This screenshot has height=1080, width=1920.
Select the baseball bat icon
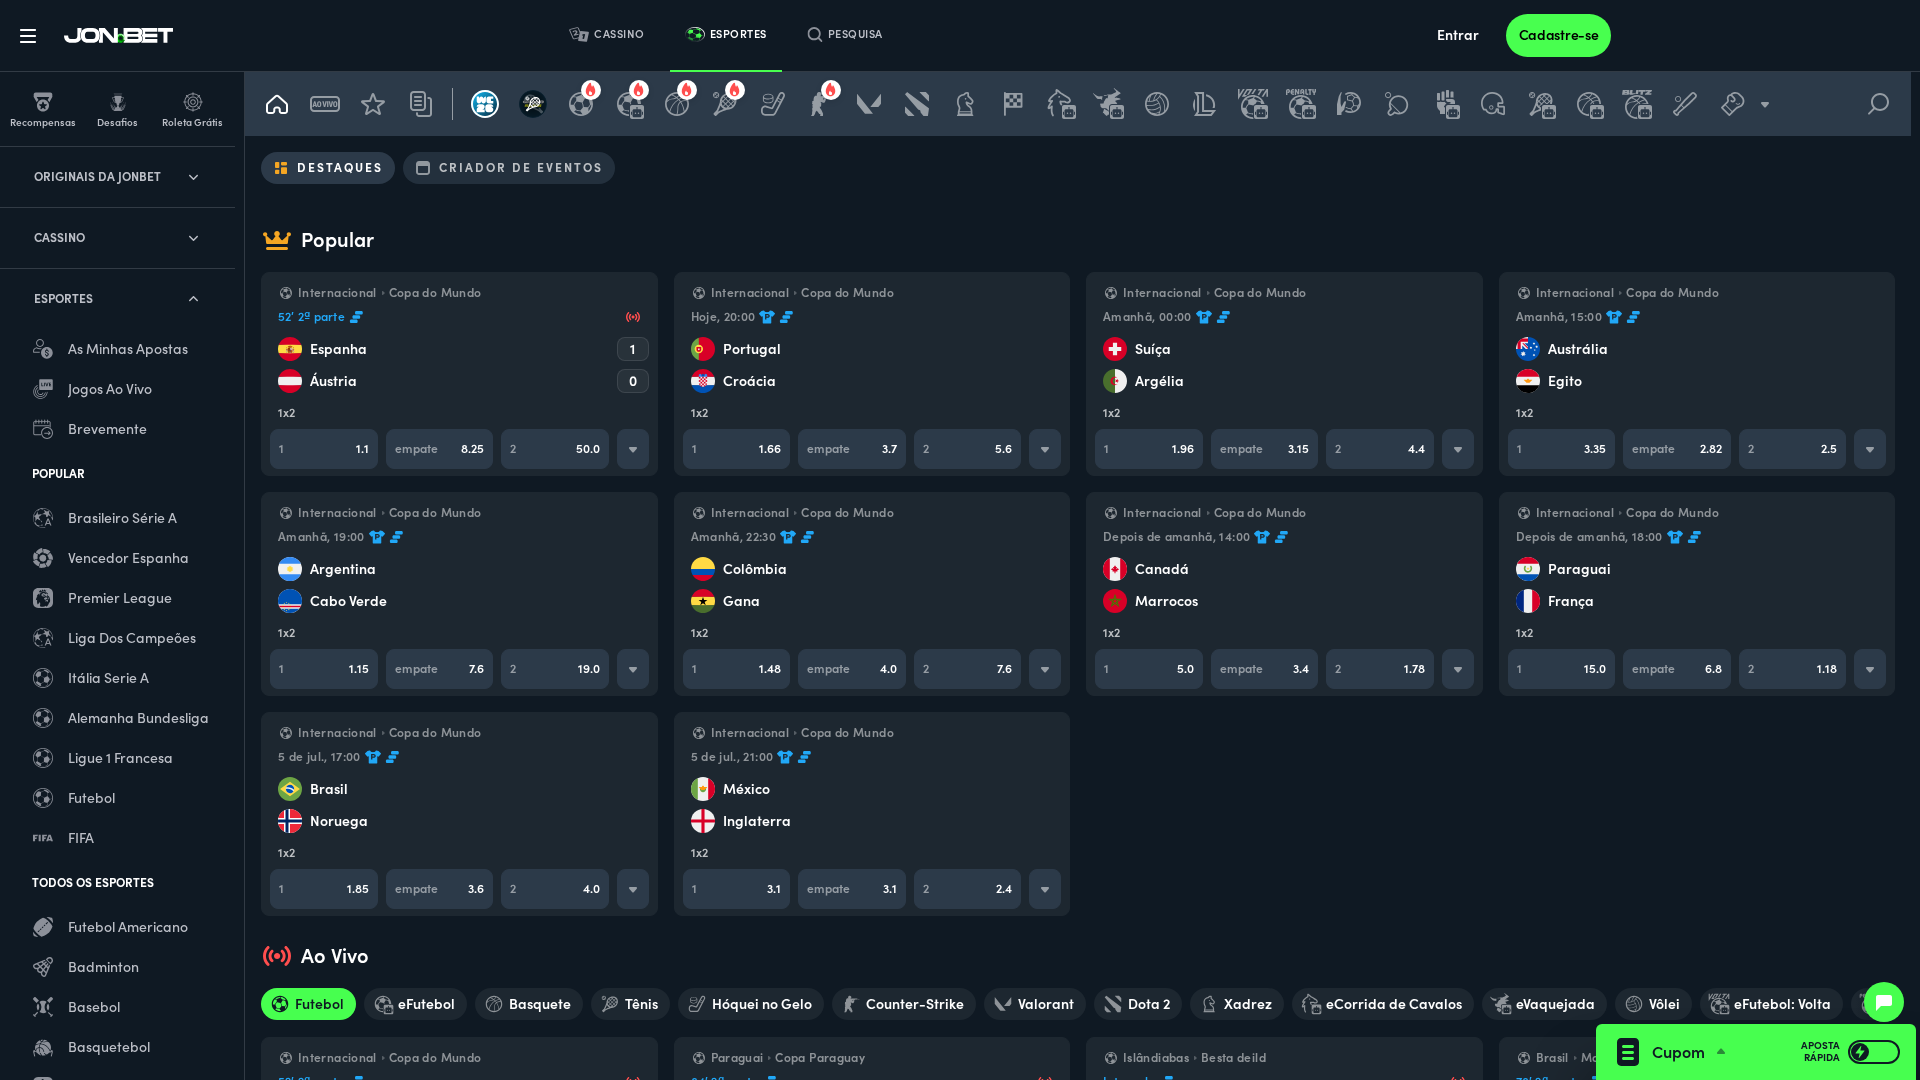pos(1685,104)
